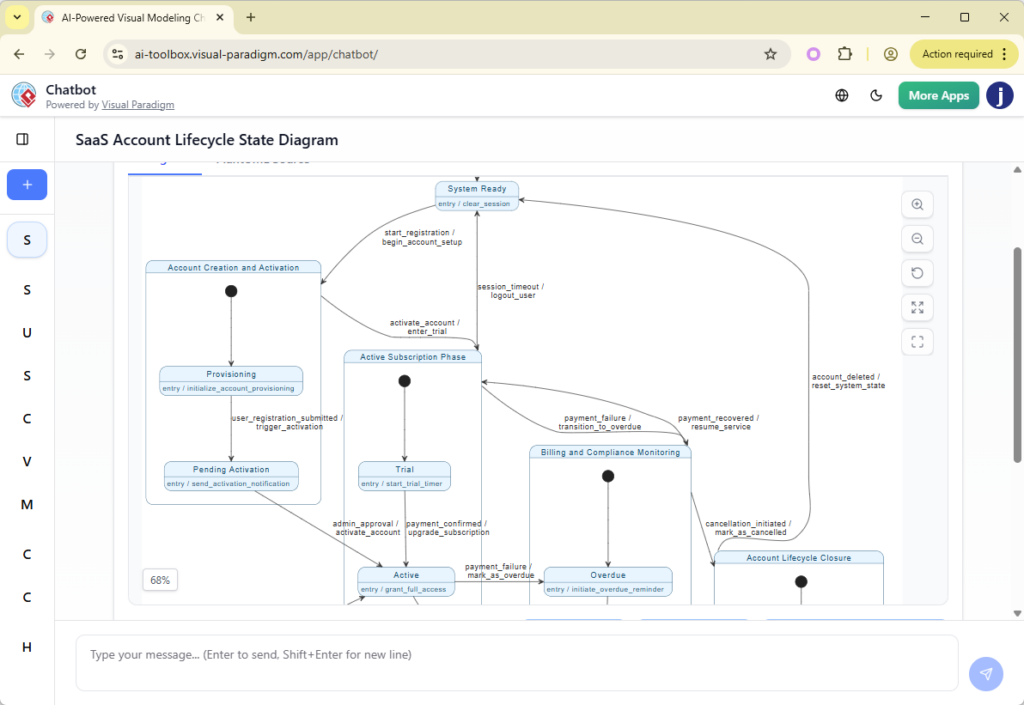1024x705 pixels.
Task: Fit the diagram to the window
Action: pyautogui.click(x=917, y=307)
